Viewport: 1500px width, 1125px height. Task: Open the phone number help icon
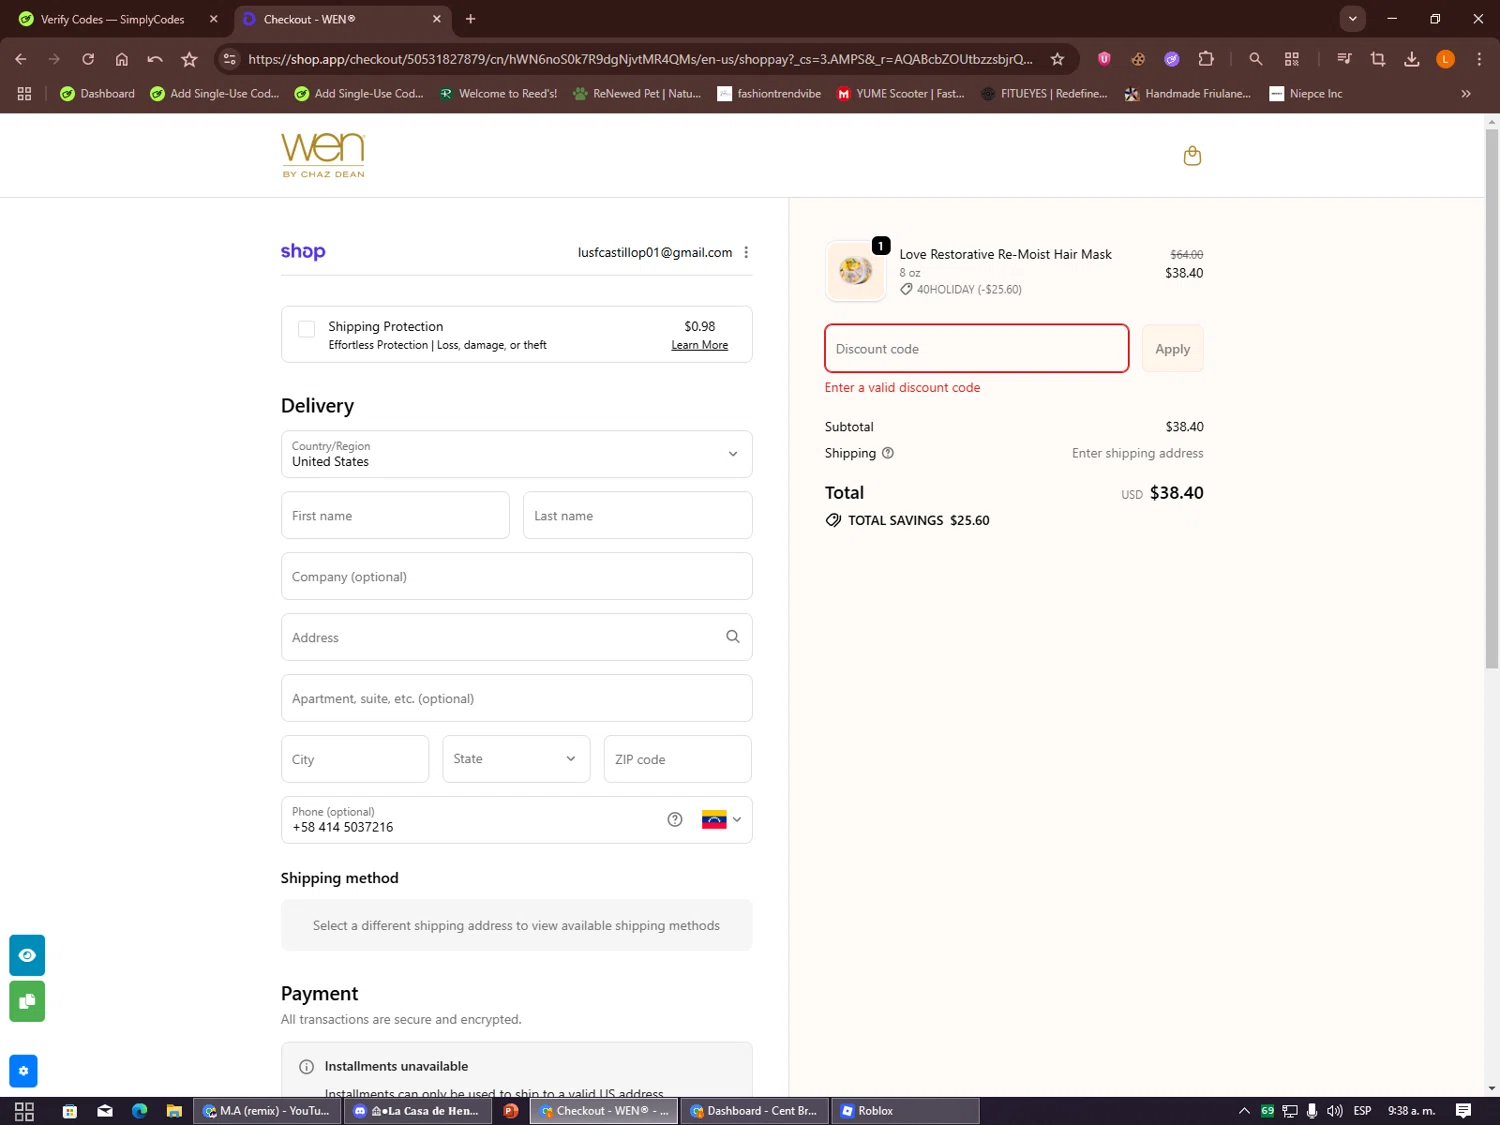(x=675, y=820)
